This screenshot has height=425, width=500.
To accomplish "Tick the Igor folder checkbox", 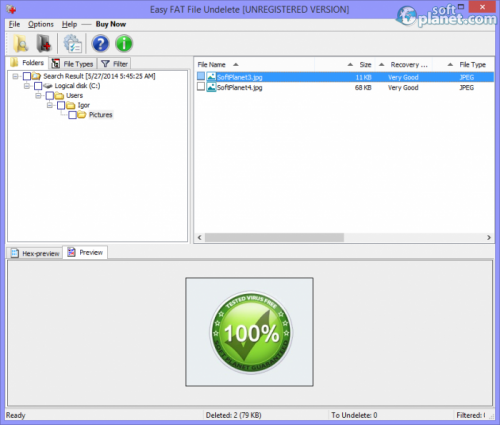I will click(x=61, y=105).
